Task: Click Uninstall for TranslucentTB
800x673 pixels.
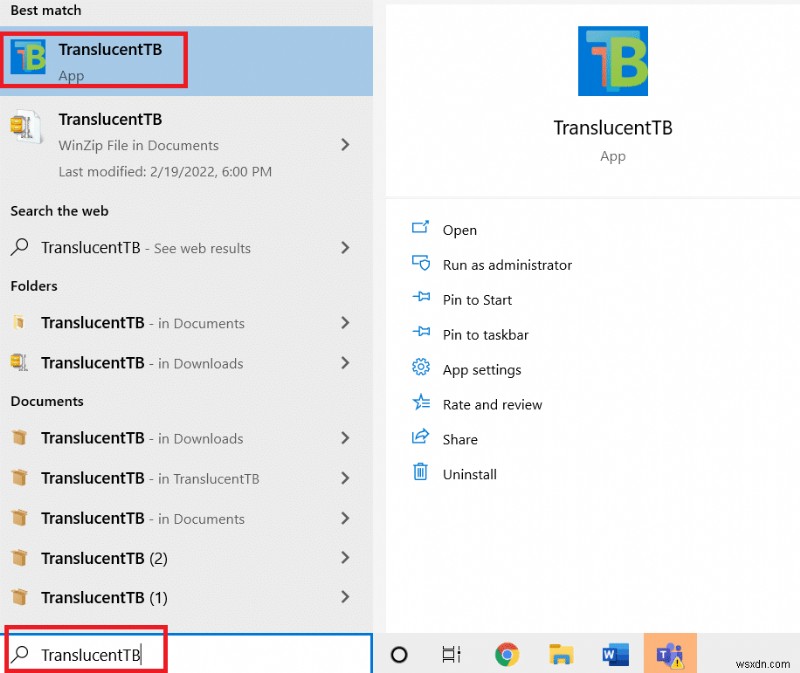Action: (467, 473)
